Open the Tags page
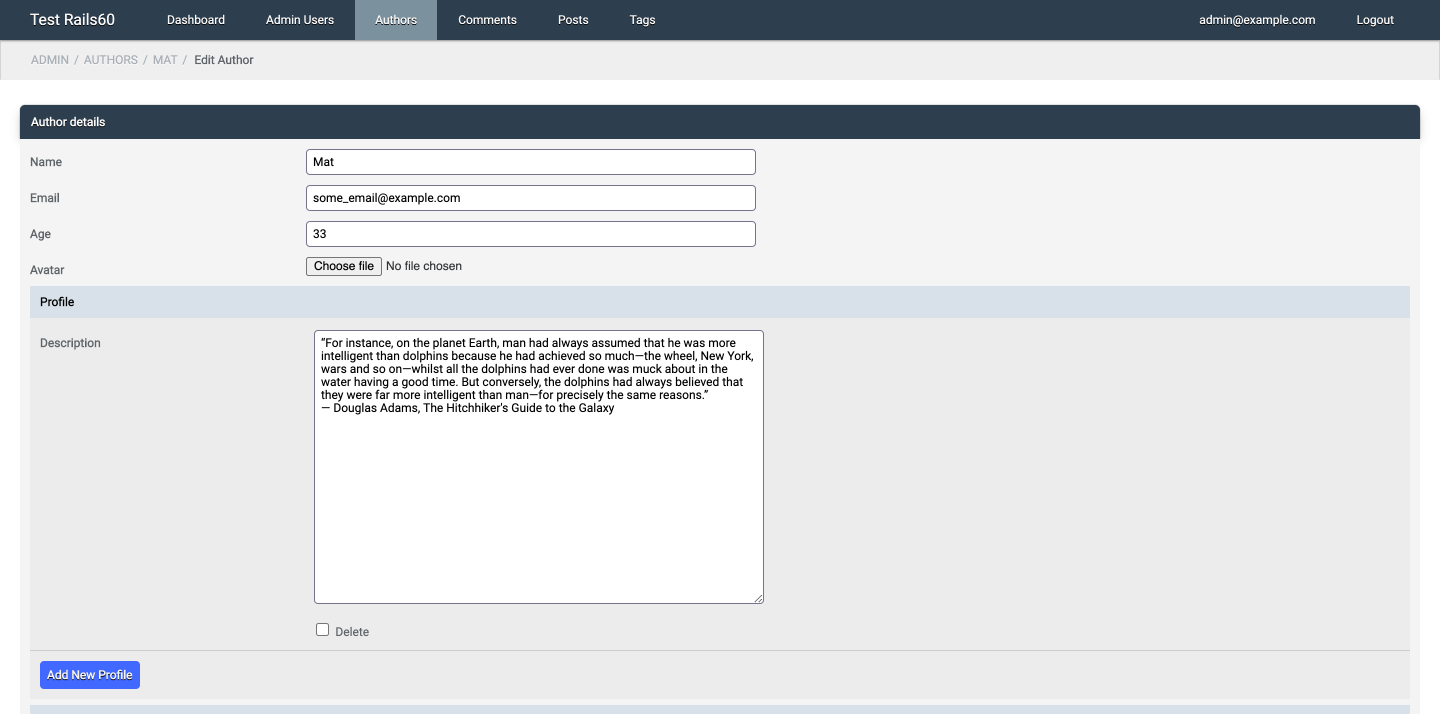The height and width of the screenshot is (714, 1440). [643, 20]
